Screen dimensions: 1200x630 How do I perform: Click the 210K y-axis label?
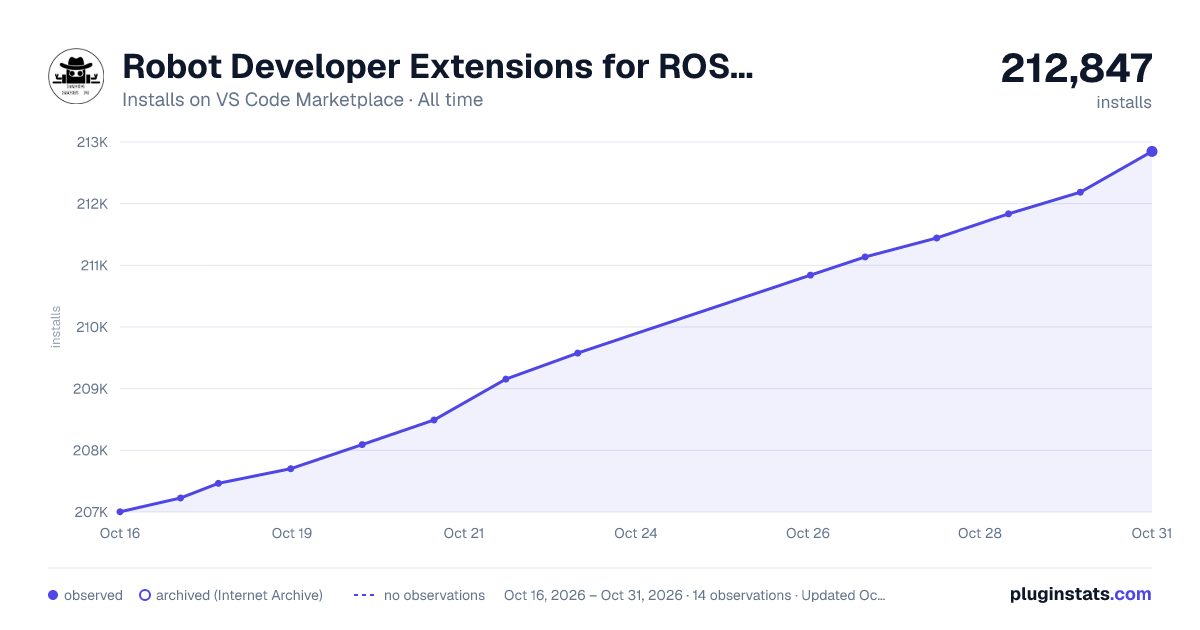click(91, 327)
